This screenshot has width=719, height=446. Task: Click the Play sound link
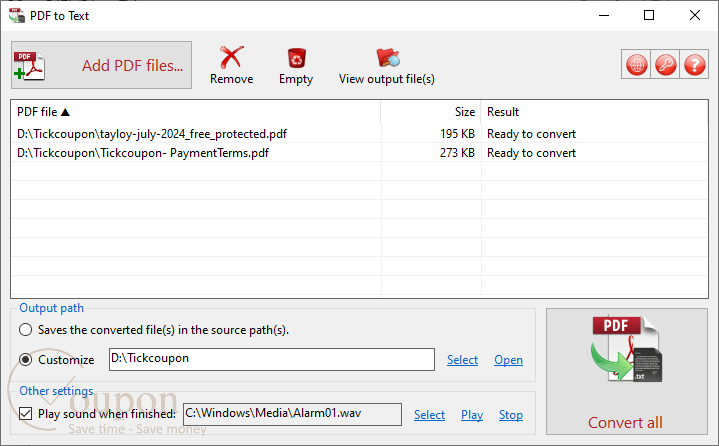[x=472, y=415]
